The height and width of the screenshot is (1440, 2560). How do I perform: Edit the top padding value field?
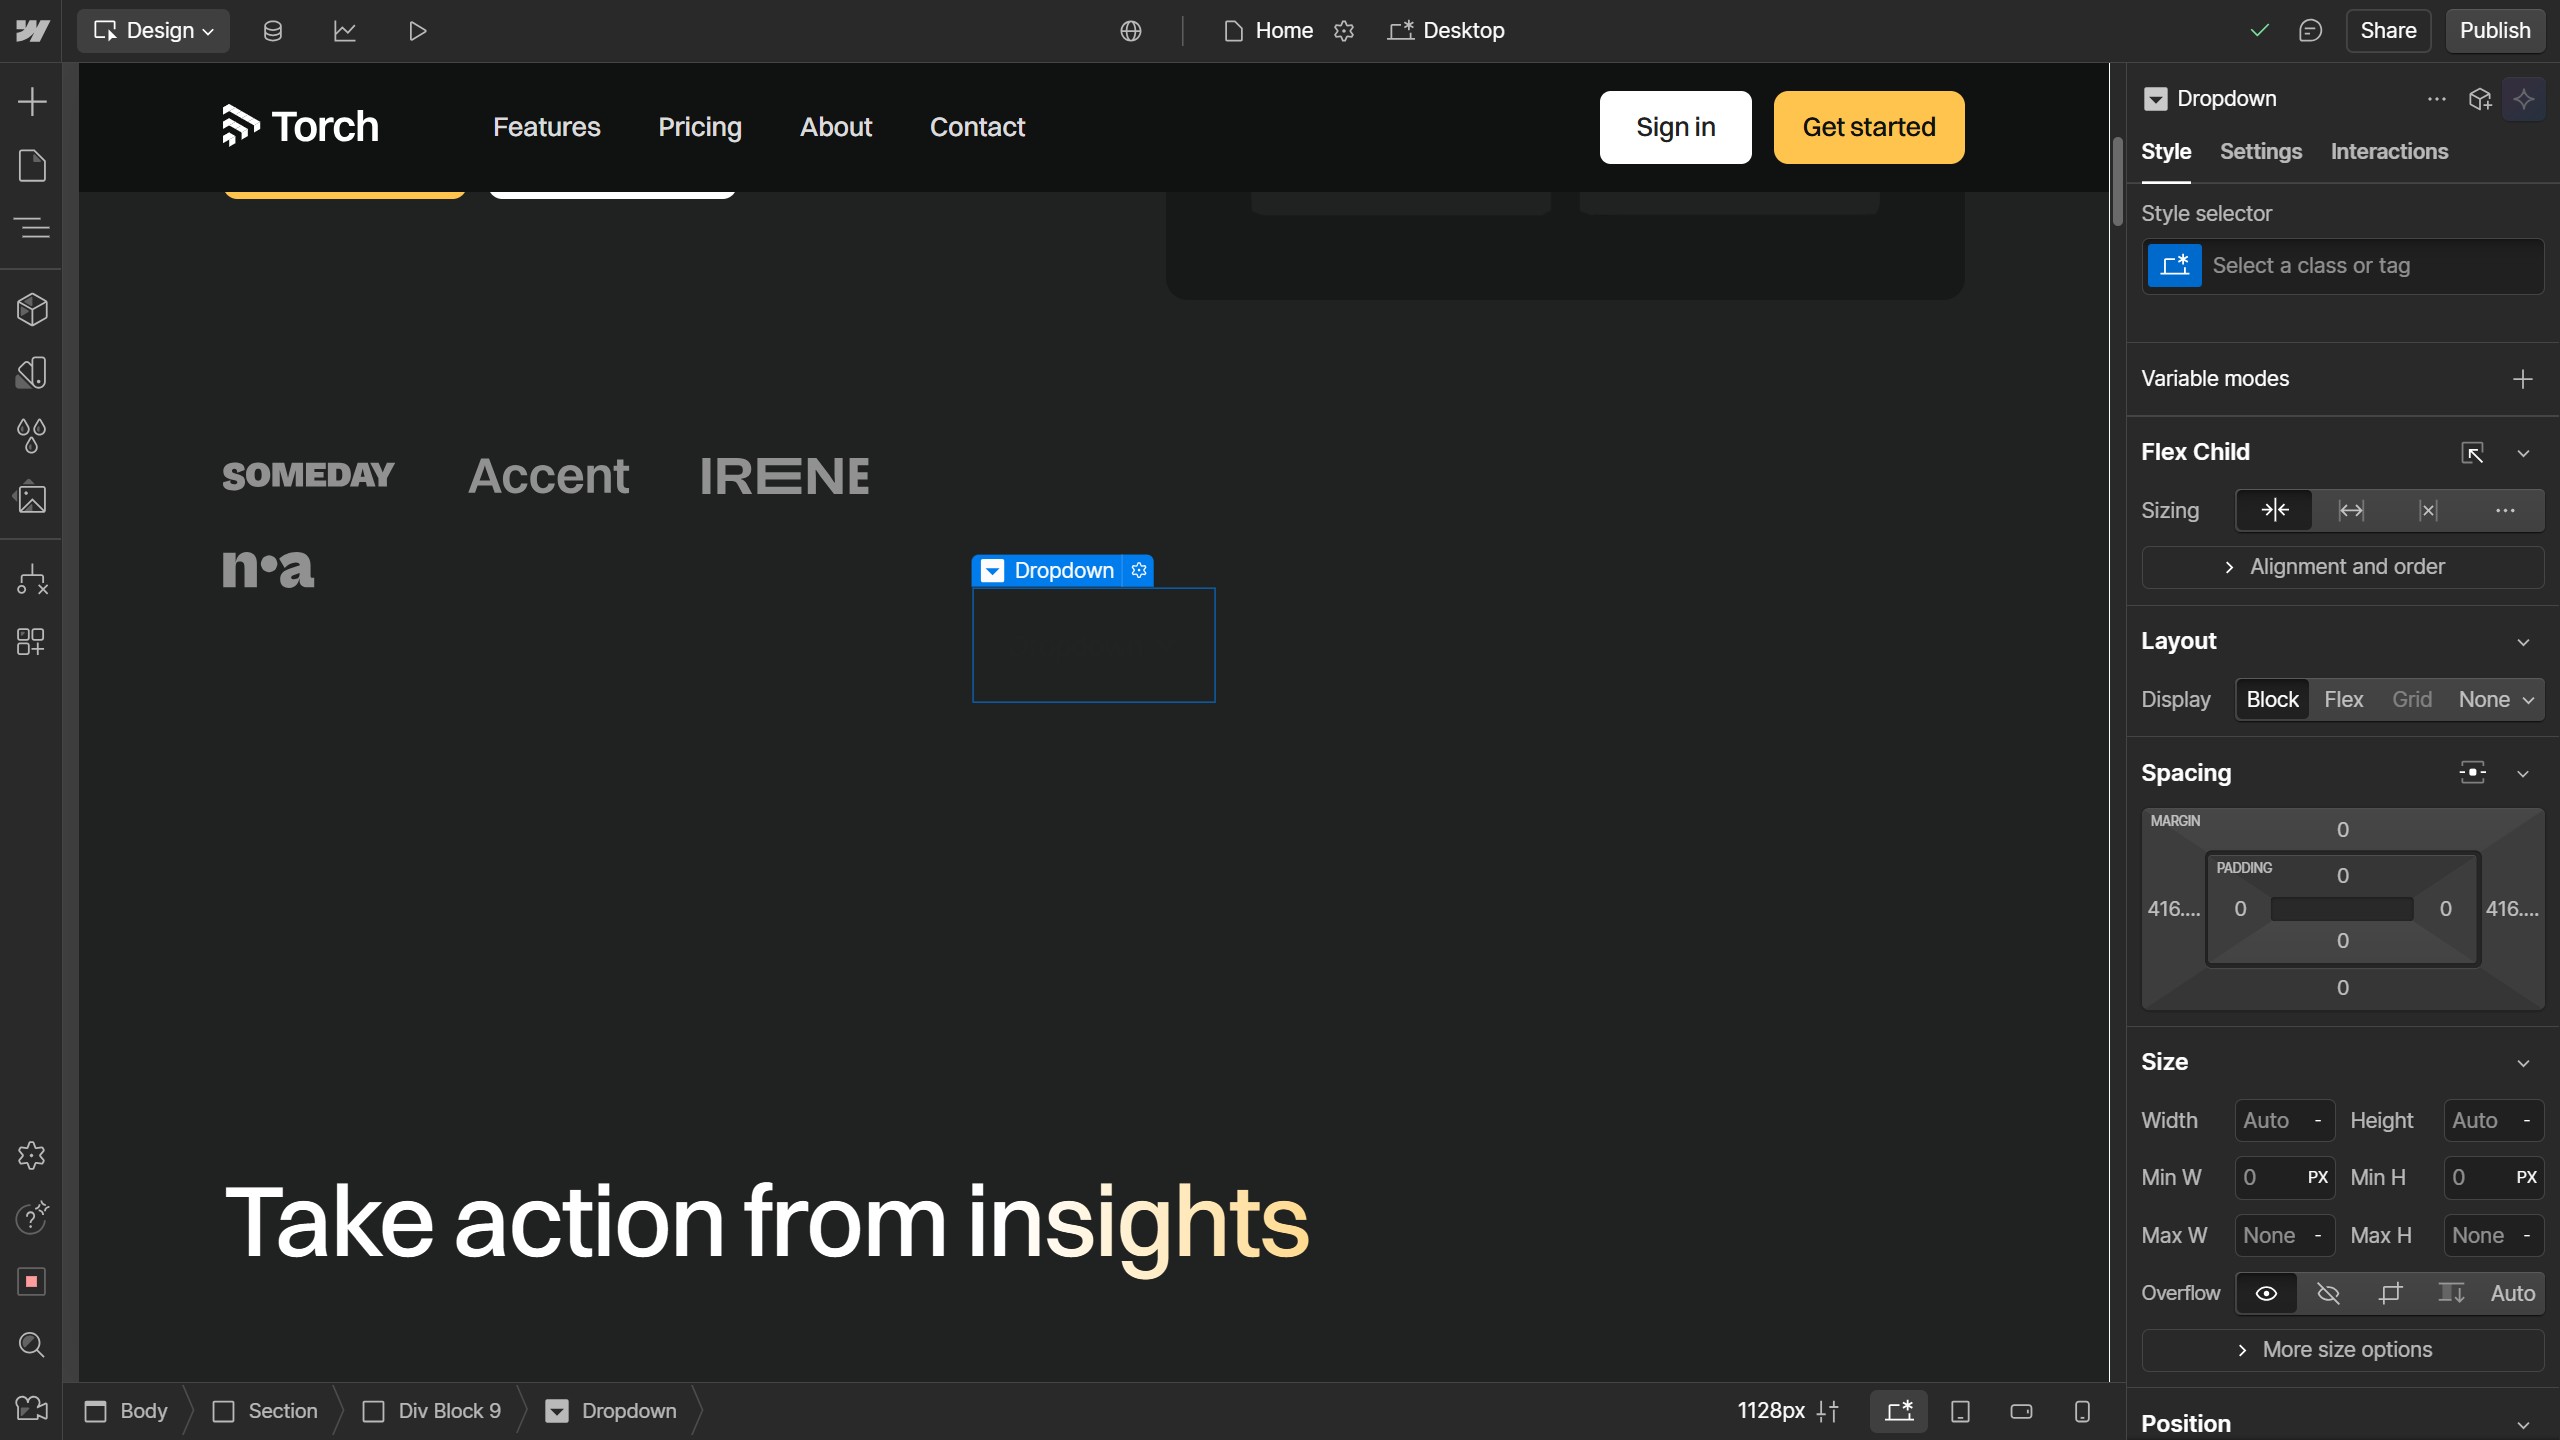[x=2342, y=874]
